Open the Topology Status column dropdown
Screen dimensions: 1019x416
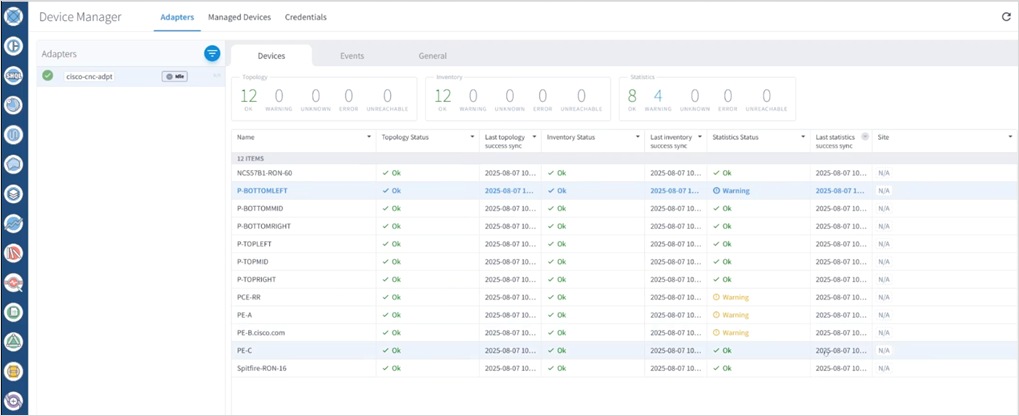(472, 137)
